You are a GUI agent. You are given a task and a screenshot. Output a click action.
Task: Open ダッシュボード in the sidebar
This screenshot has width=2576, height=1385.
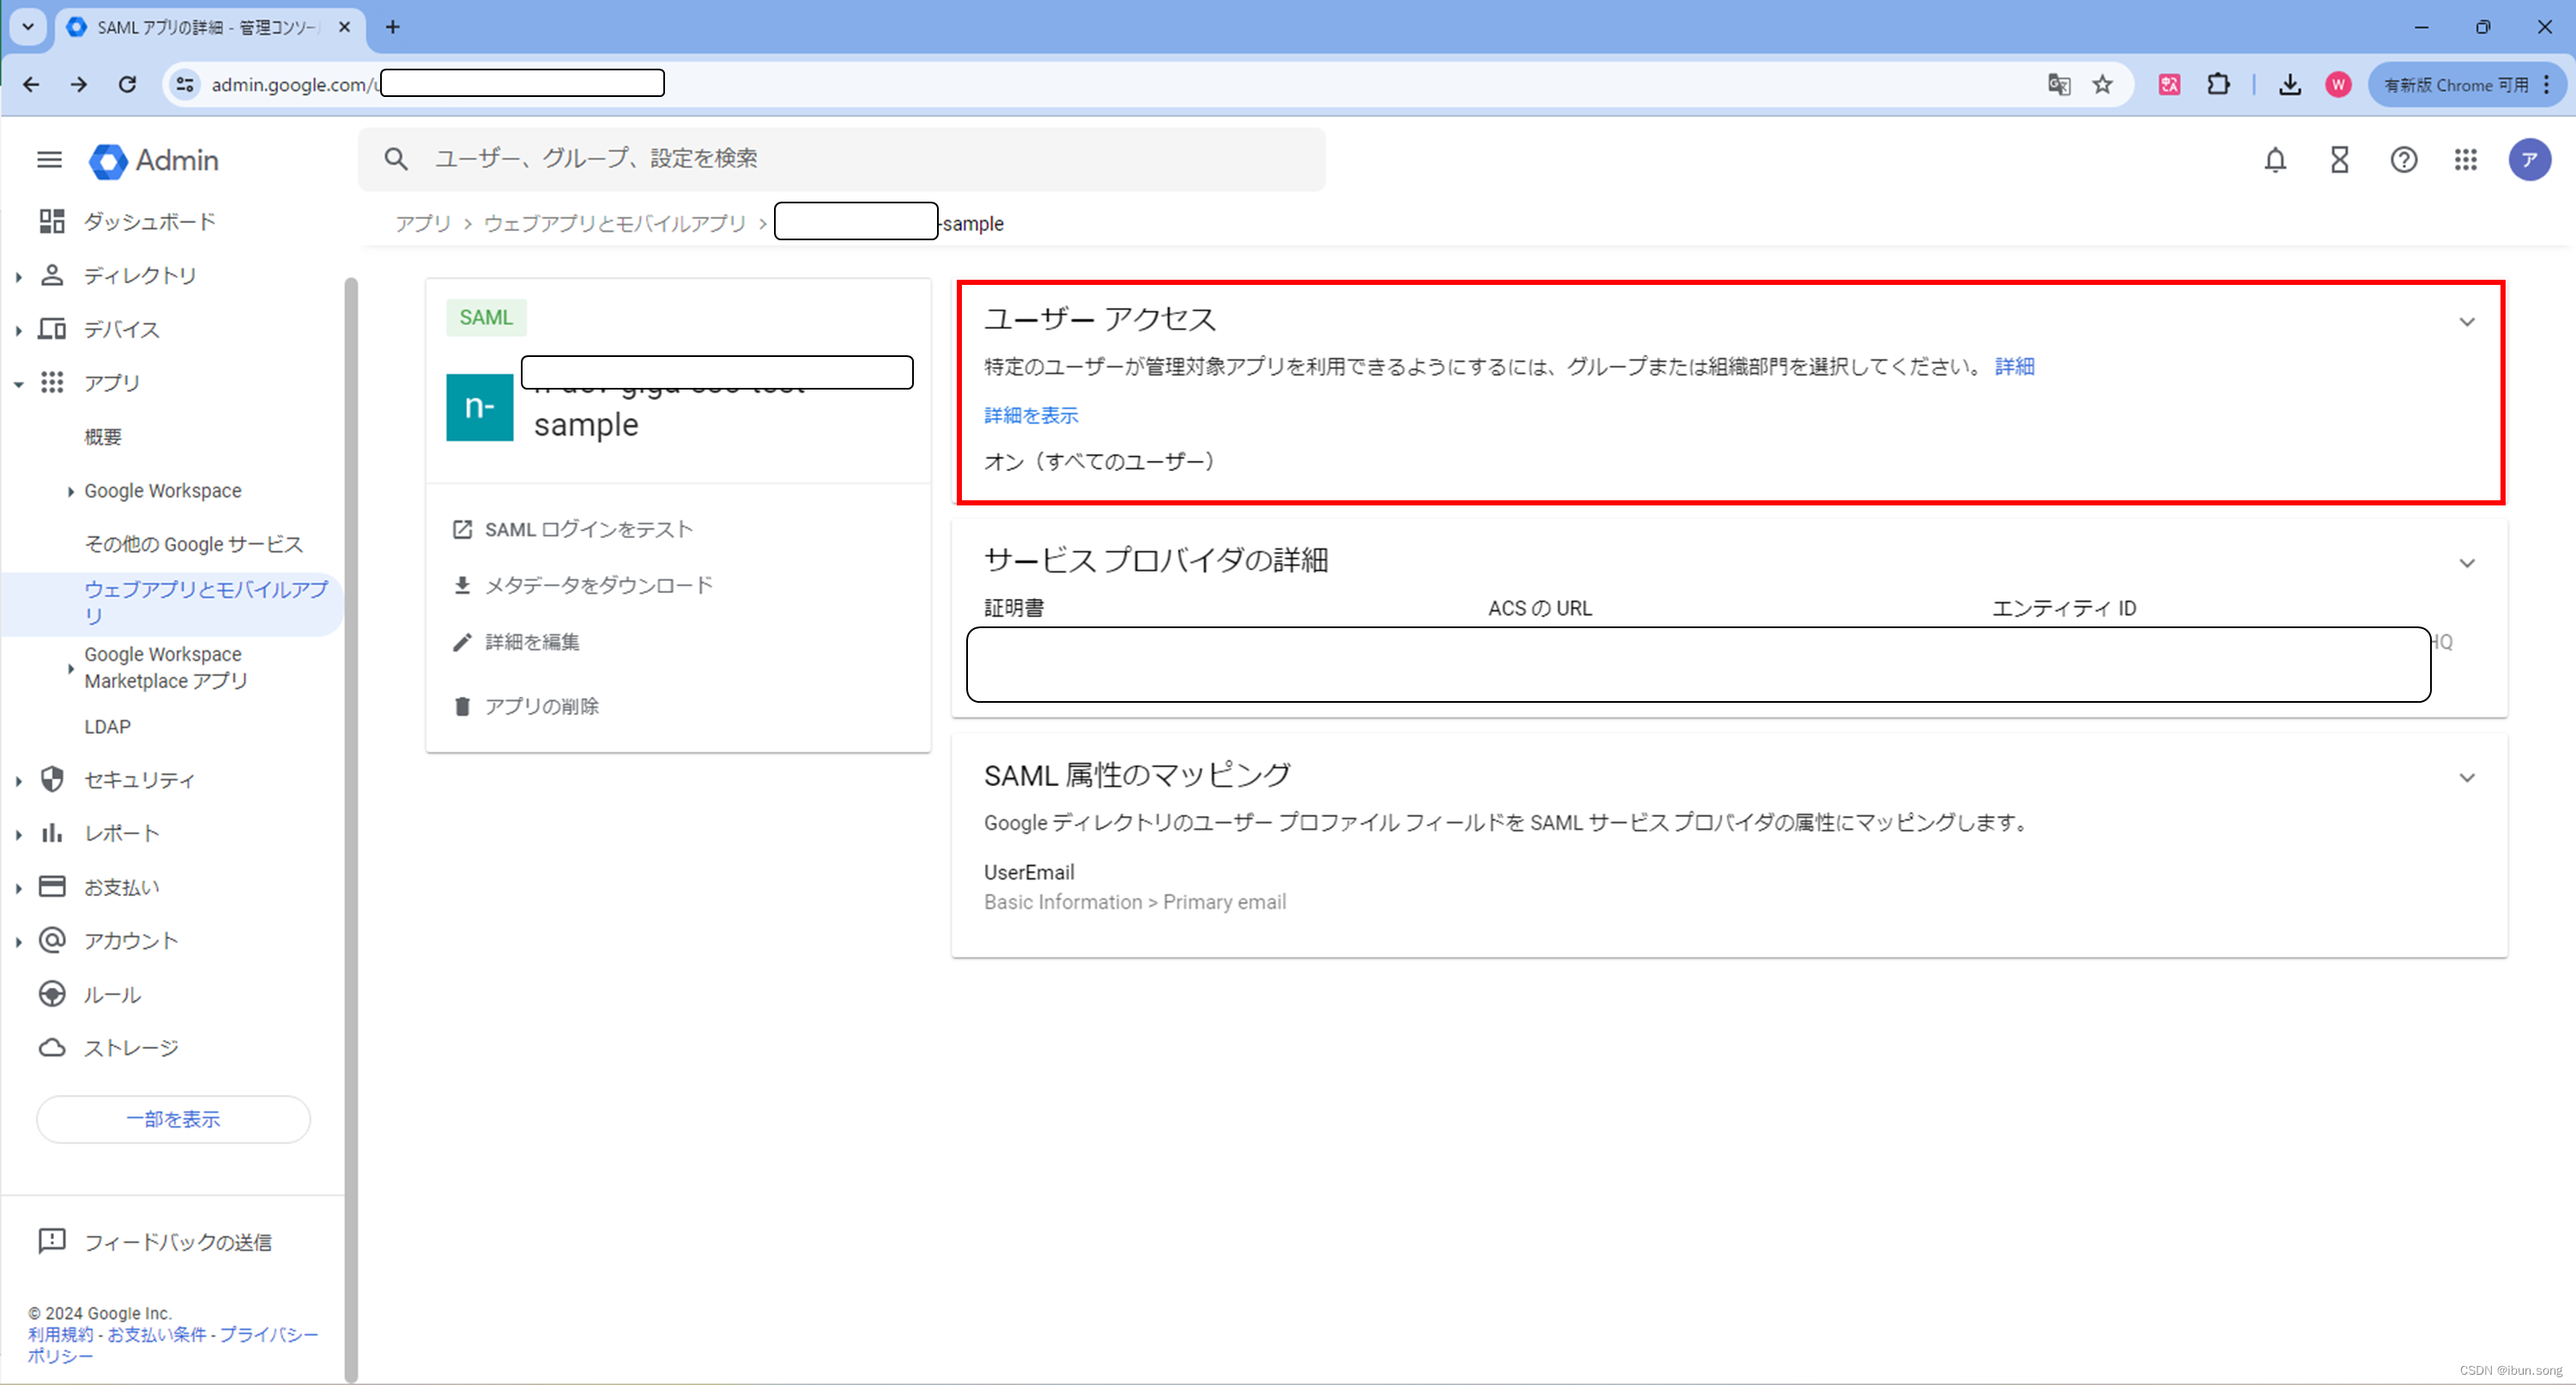pyautogui.click(x=149, y=222)
